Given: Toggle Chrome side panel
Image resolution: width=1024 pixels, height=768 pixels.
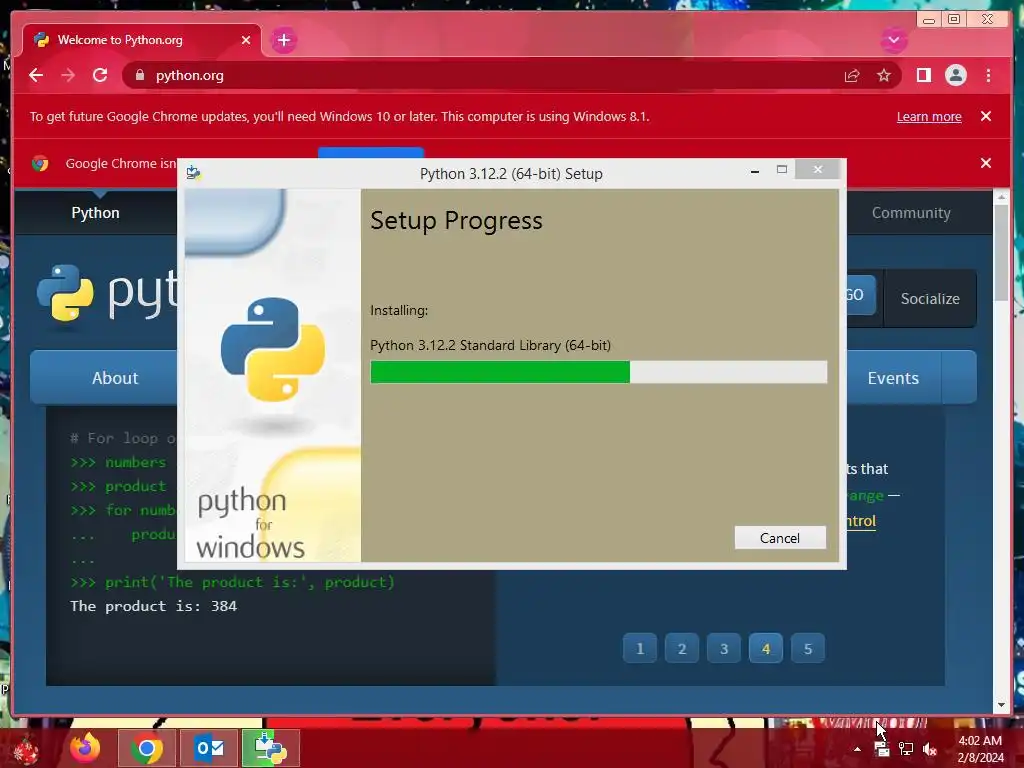Looking at the screenshot, I should (x=923, y=76).
